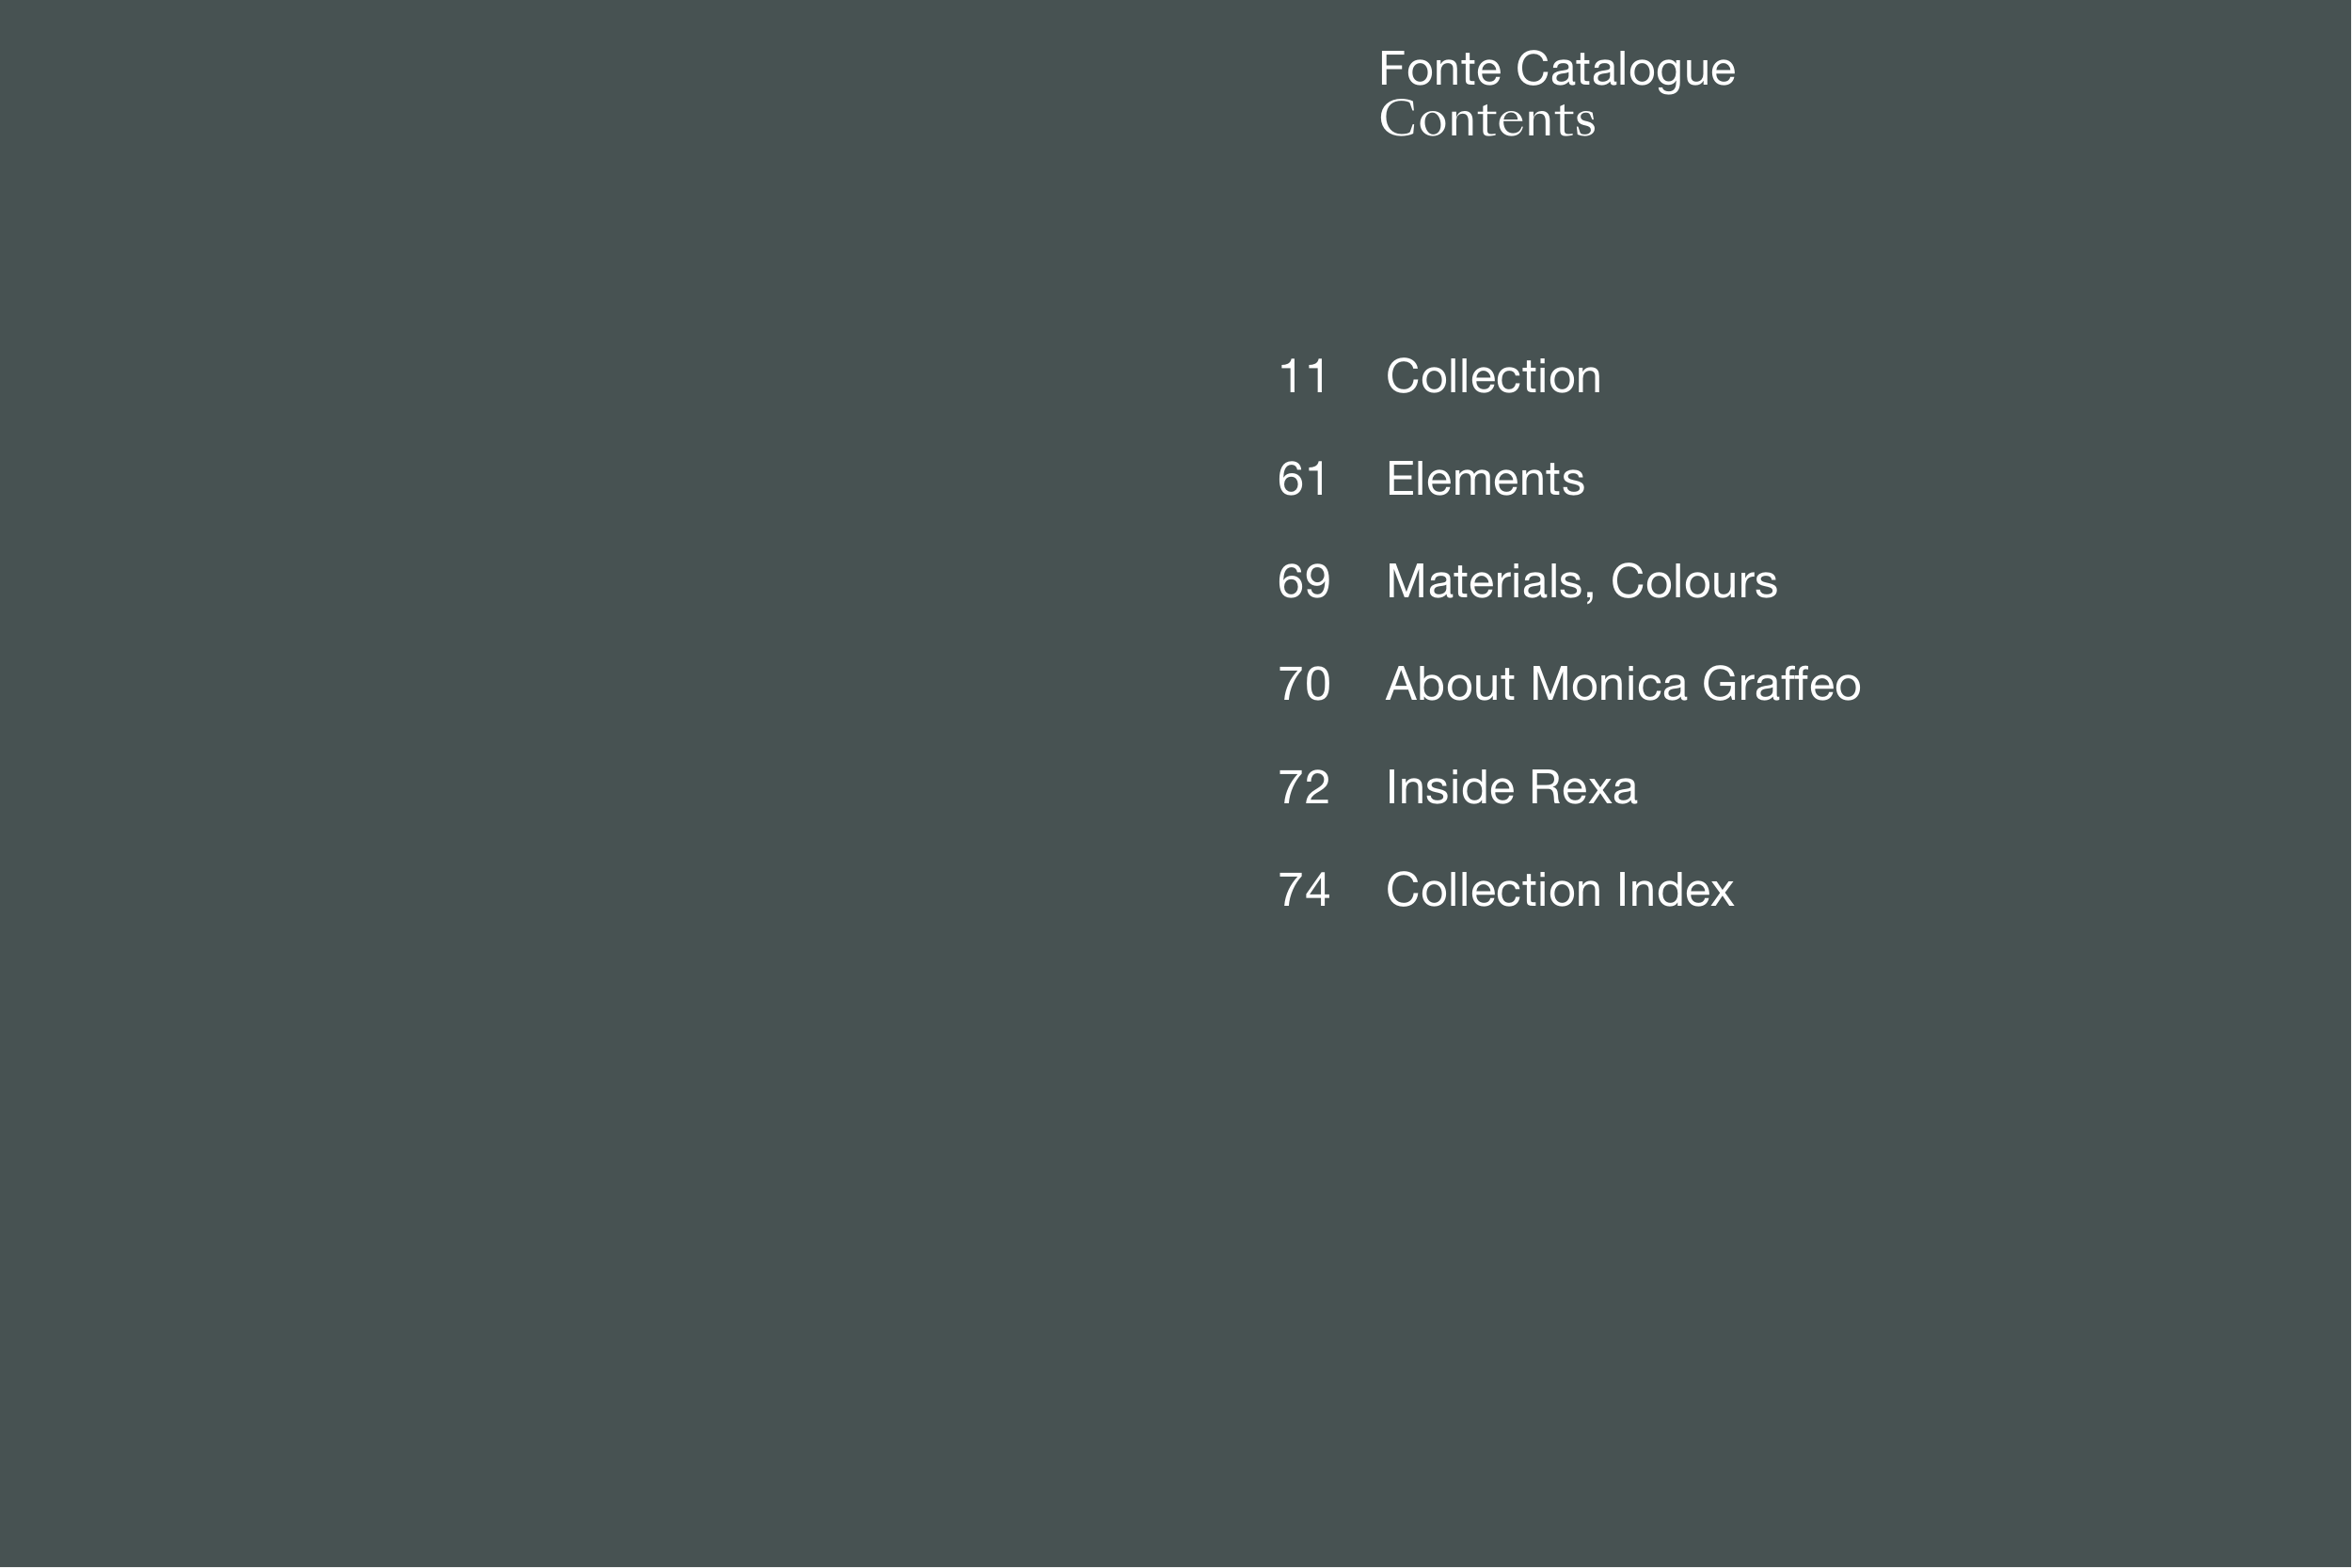This screenshot has width=2352, height=1568.
Task: Click the word Colours in the contents
Action: (1693, 582)
